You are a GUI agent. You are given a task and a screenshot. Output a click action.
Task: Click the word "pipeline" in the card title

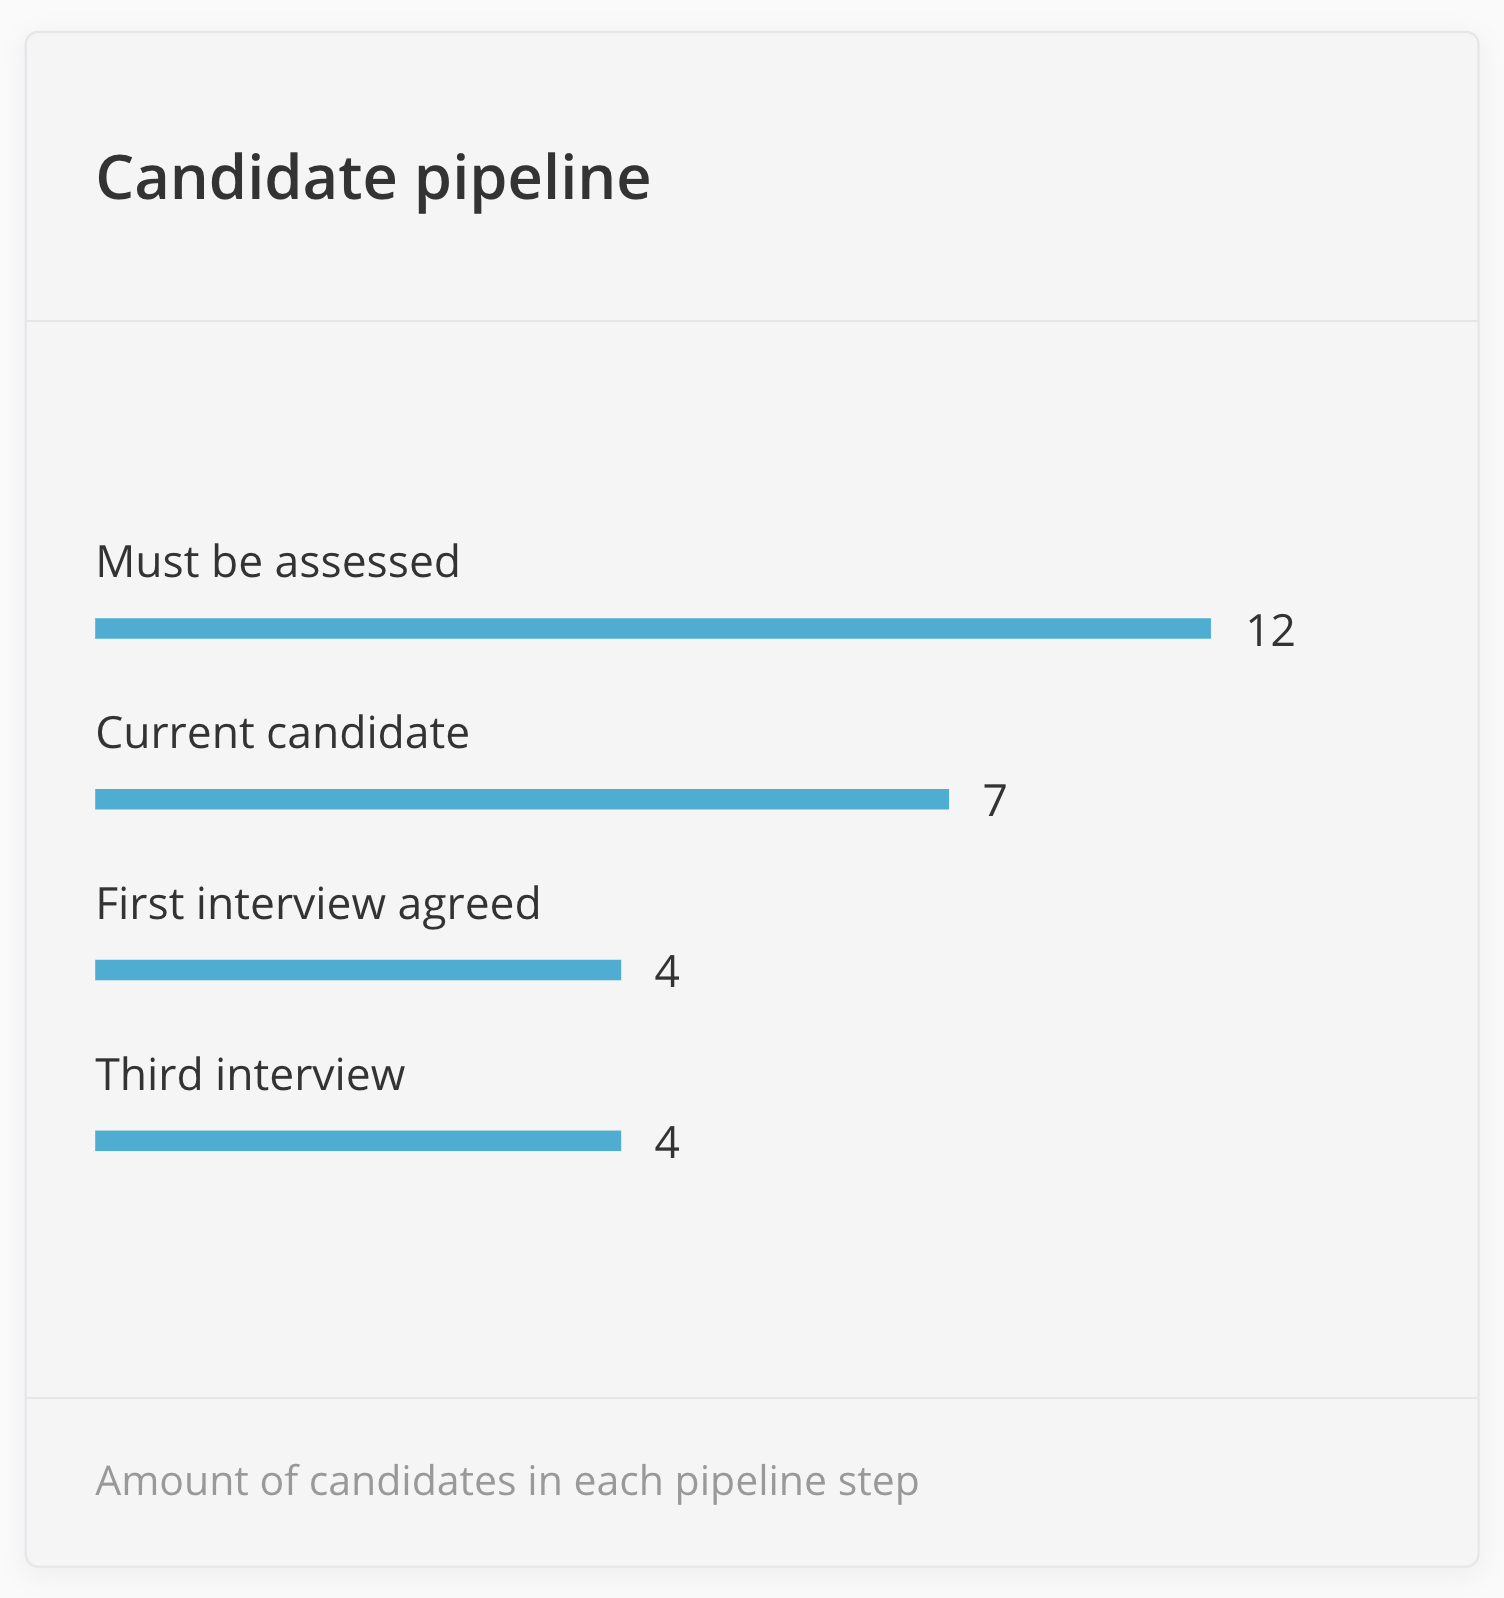532,180
